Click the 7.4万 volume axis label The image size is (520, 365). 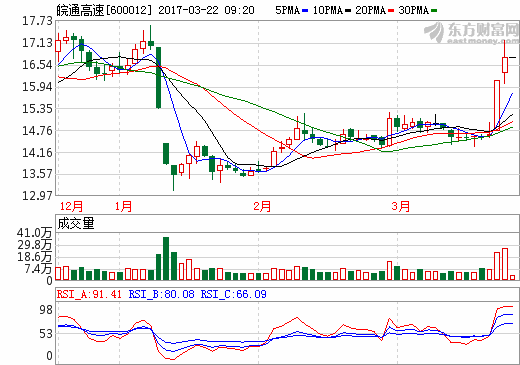(38, 269)
